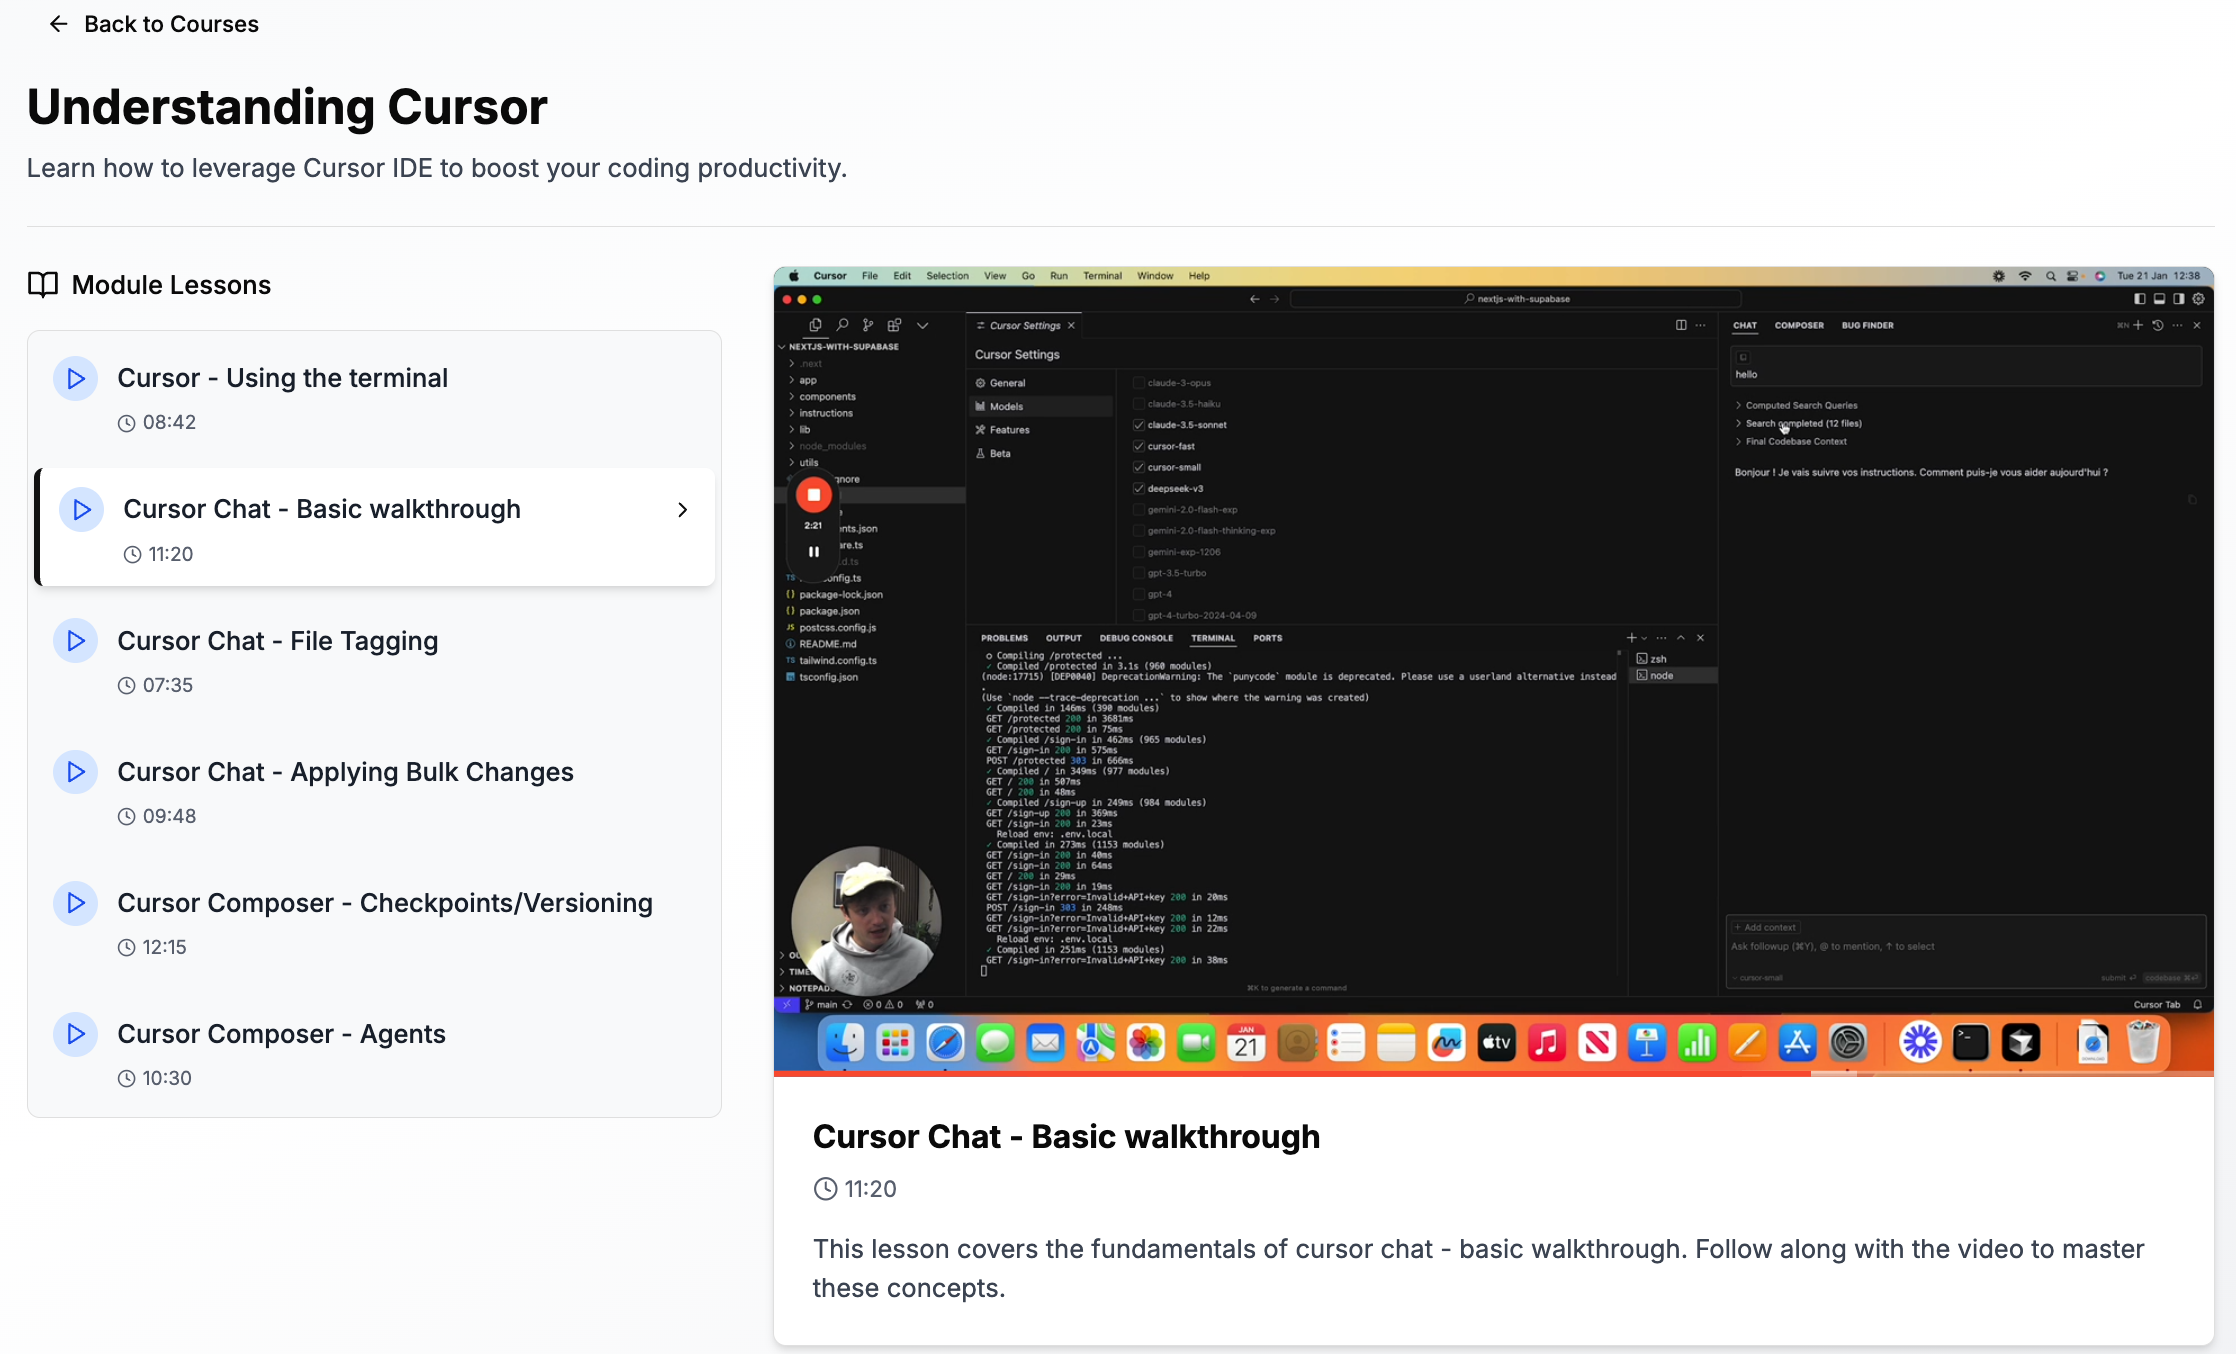Click chevron on Cursor Chat - Basic walkthrough
2236x1354 pixels.
682,510
